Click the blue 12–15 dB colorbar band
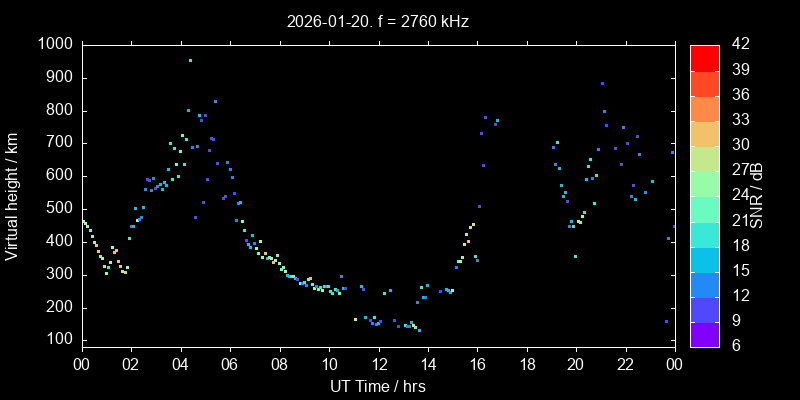The width and height of the screenshot is (800, 400). click(705, 284)
